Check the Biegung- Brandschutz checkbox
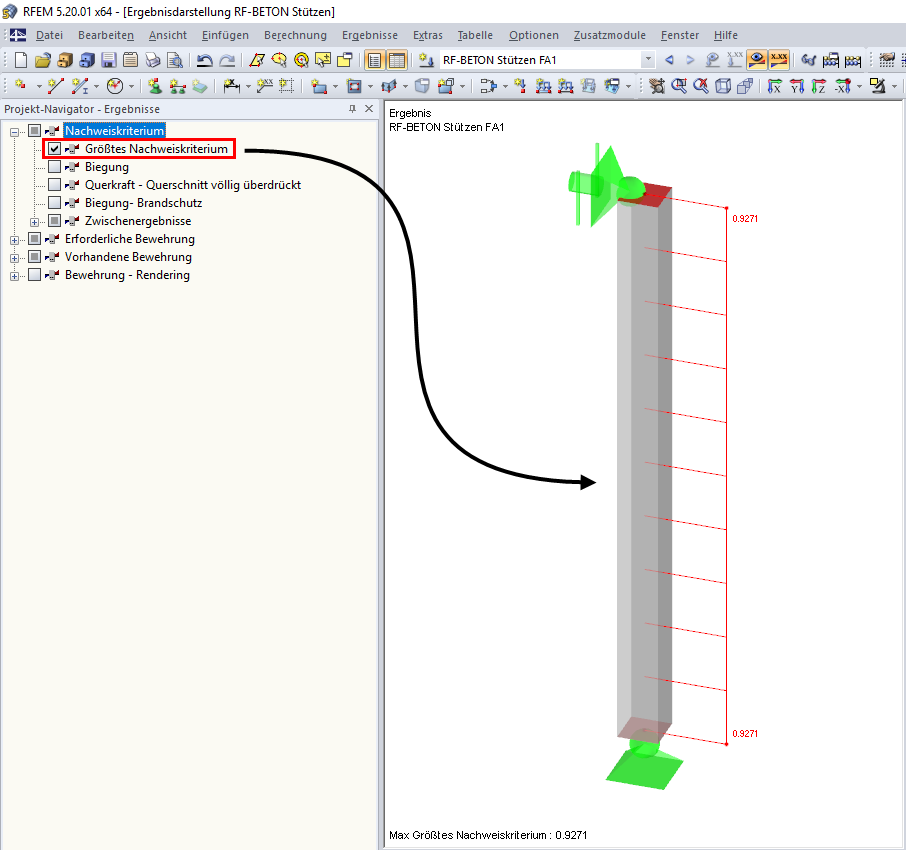This screenshot has width=906, height=850. point(54,203)
